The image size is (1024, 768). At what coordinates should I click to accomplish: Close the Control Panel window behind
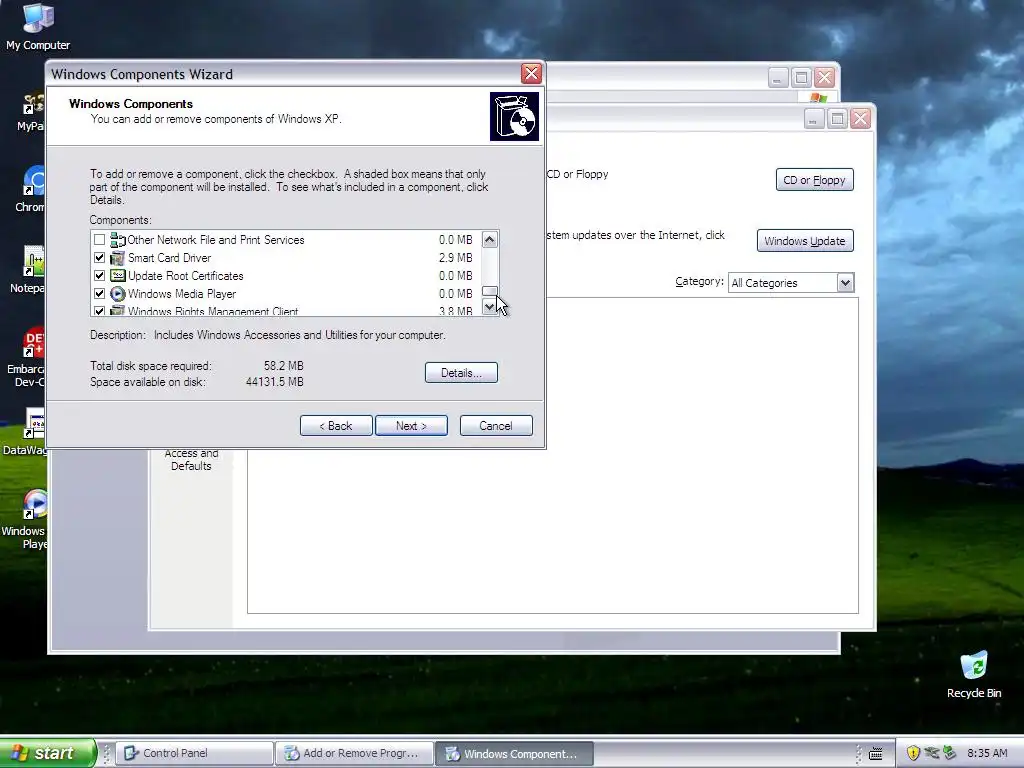[x=825, y=78]
